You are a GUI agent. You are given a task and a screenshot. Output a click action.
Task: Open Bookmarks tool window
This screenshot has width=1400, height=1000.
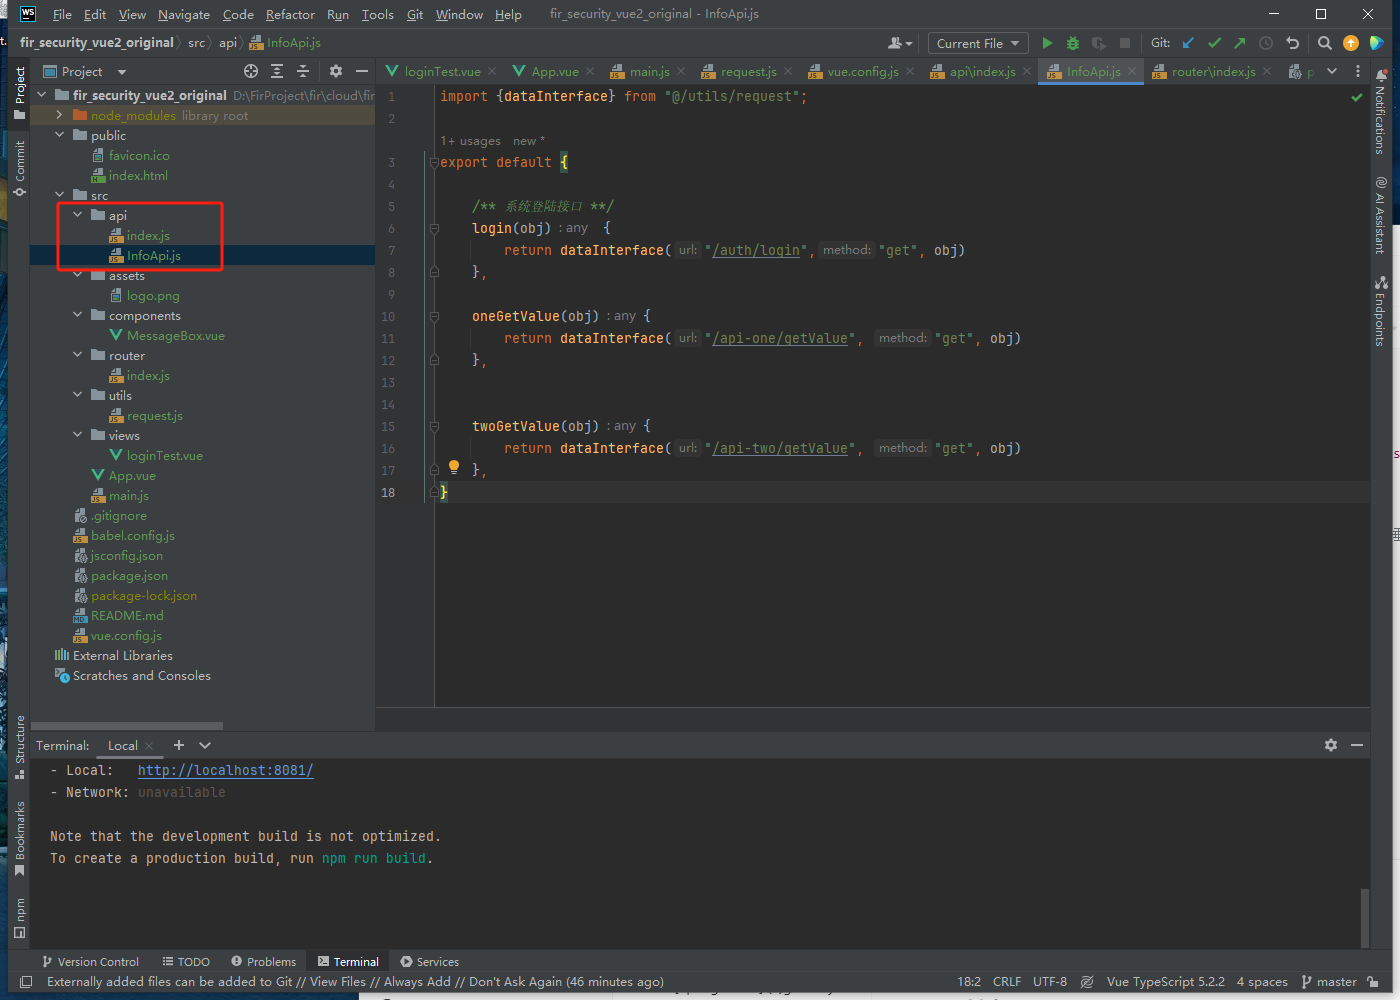(19, 839)
